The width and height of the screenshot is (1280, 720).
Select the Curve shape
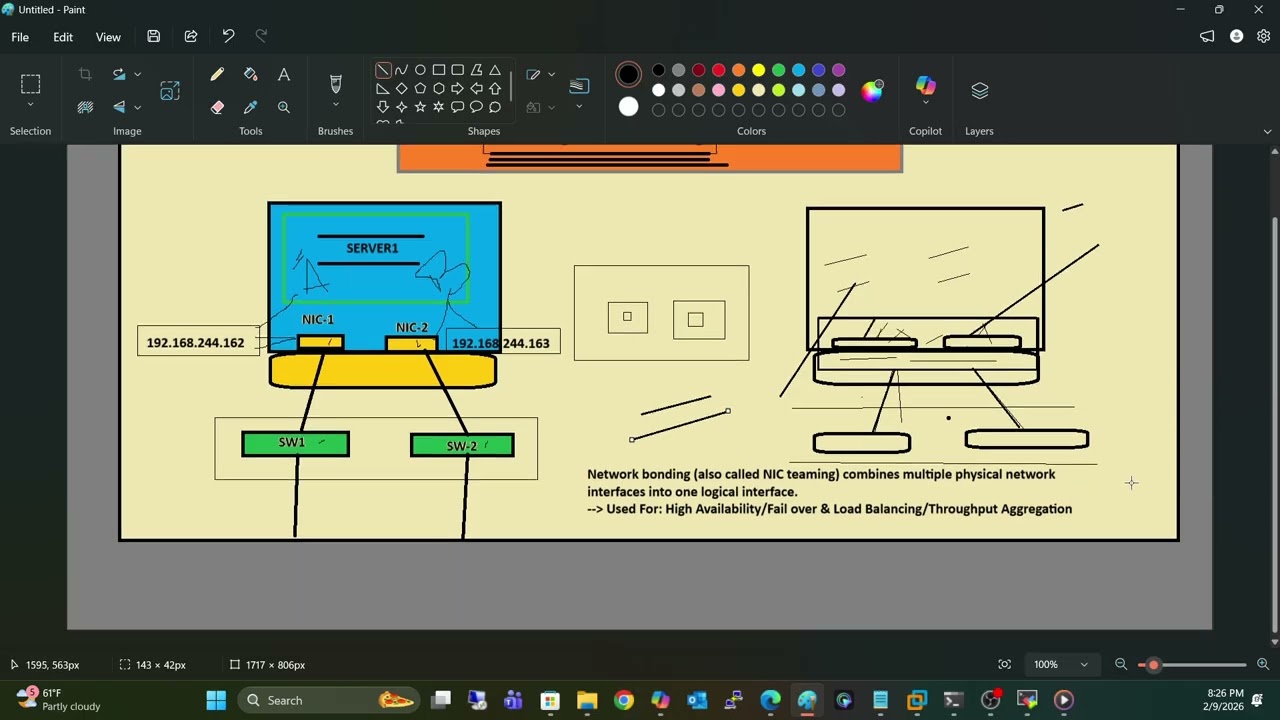(x=401, y=70)
